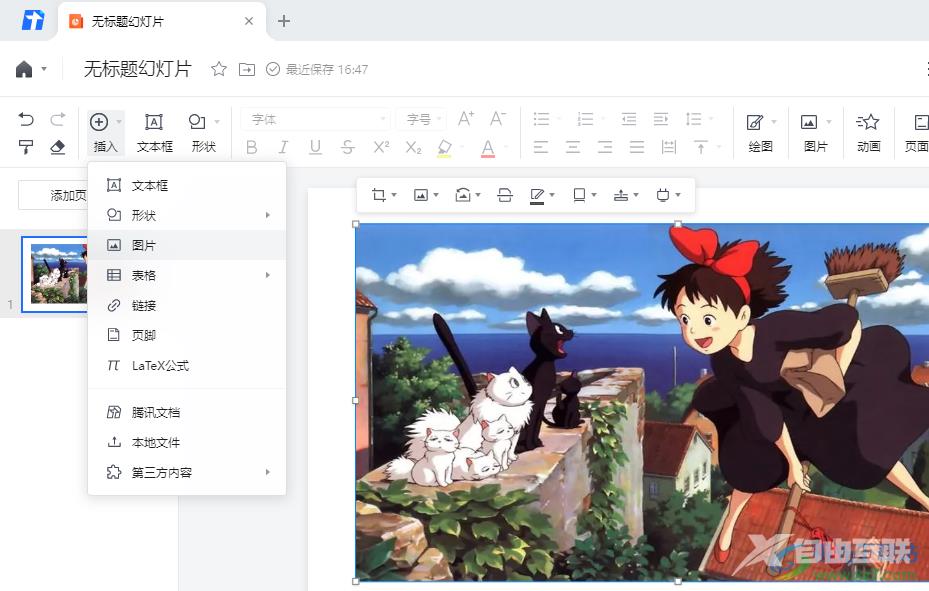Click the move to folder icon
Viewport: 929px width, 591px height.
247,69
